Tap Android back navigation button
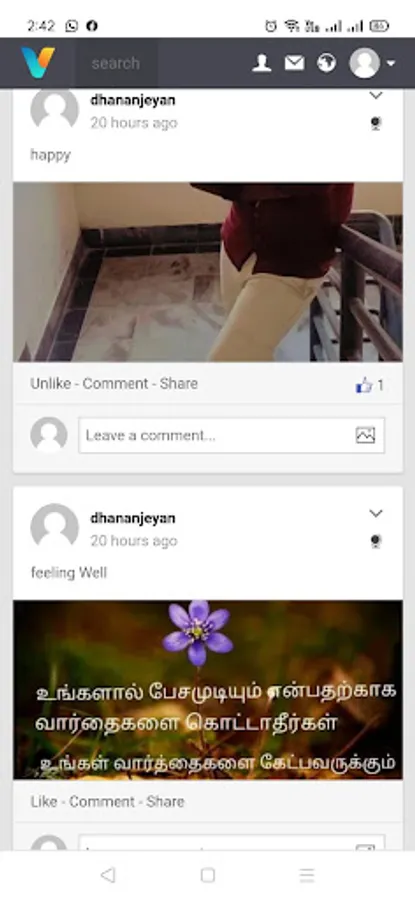415x900 pixels. click(x=107, y=875)
